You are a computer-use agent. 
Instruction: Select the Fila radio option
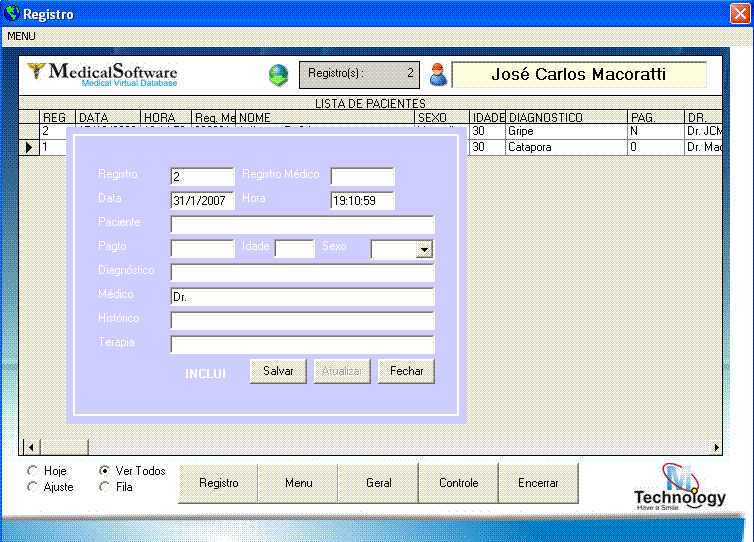point(104,487)
